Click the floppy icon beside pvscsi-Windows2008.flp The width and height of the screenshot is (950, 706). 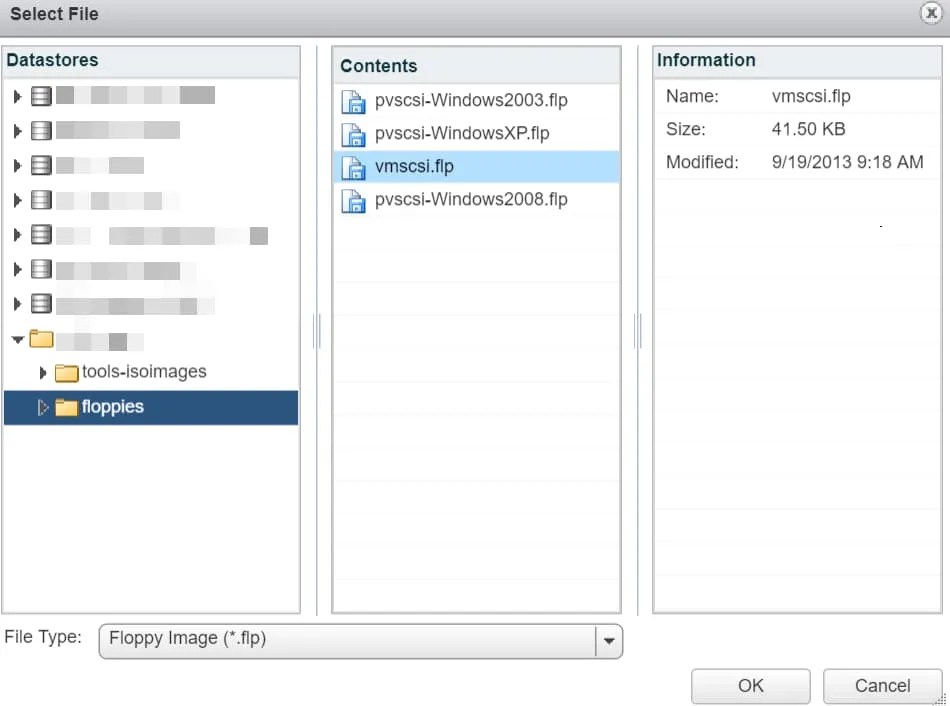[x=354, y=200]
